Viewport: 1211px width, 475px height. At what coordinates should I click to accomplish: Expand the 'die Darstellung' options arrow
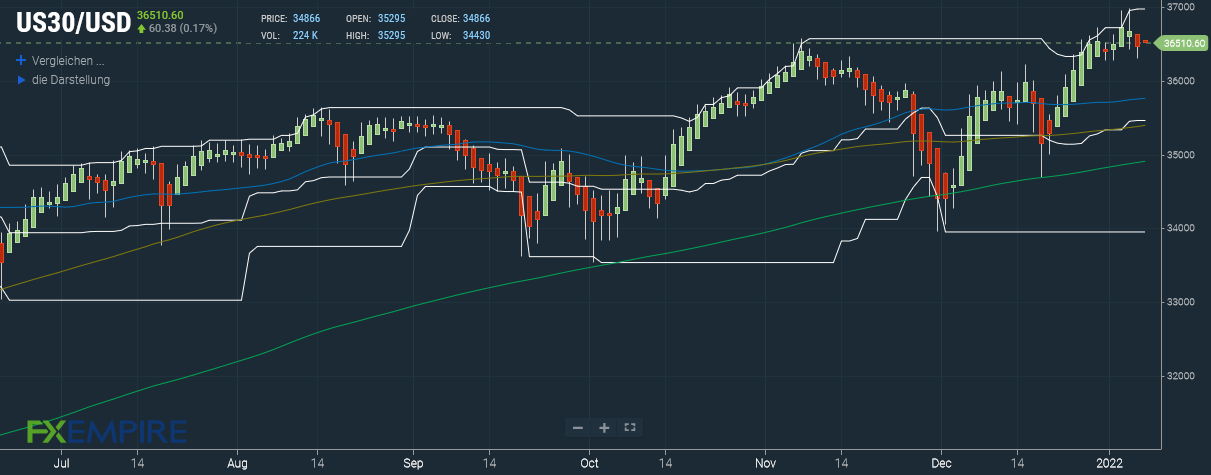(x=21, y=79)
